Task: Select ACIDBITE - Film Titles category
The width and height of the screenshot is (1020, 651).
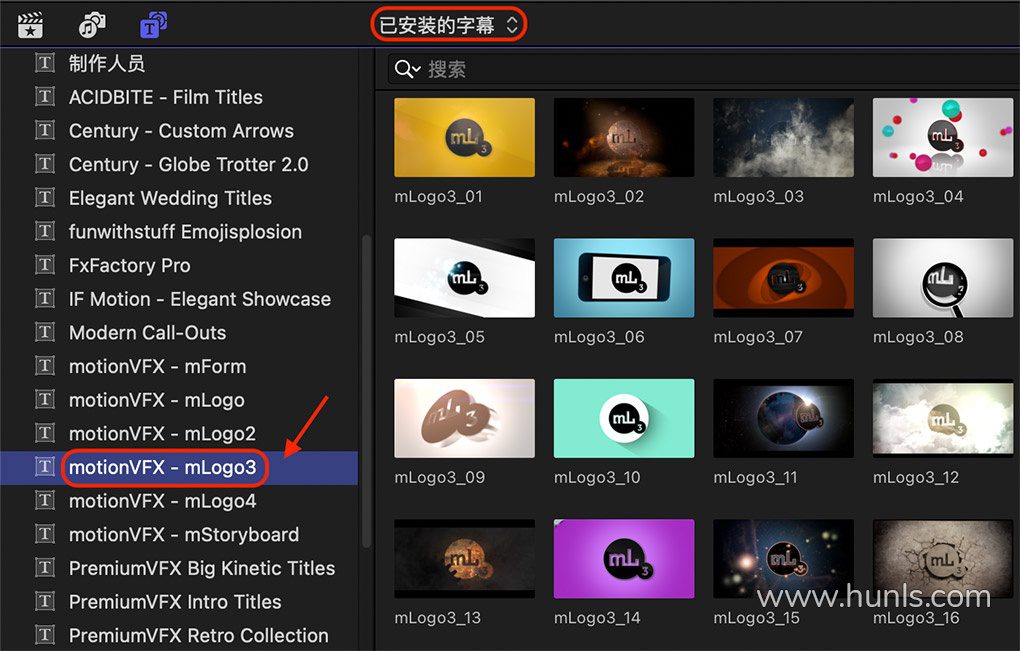Action: pos(179,97)
